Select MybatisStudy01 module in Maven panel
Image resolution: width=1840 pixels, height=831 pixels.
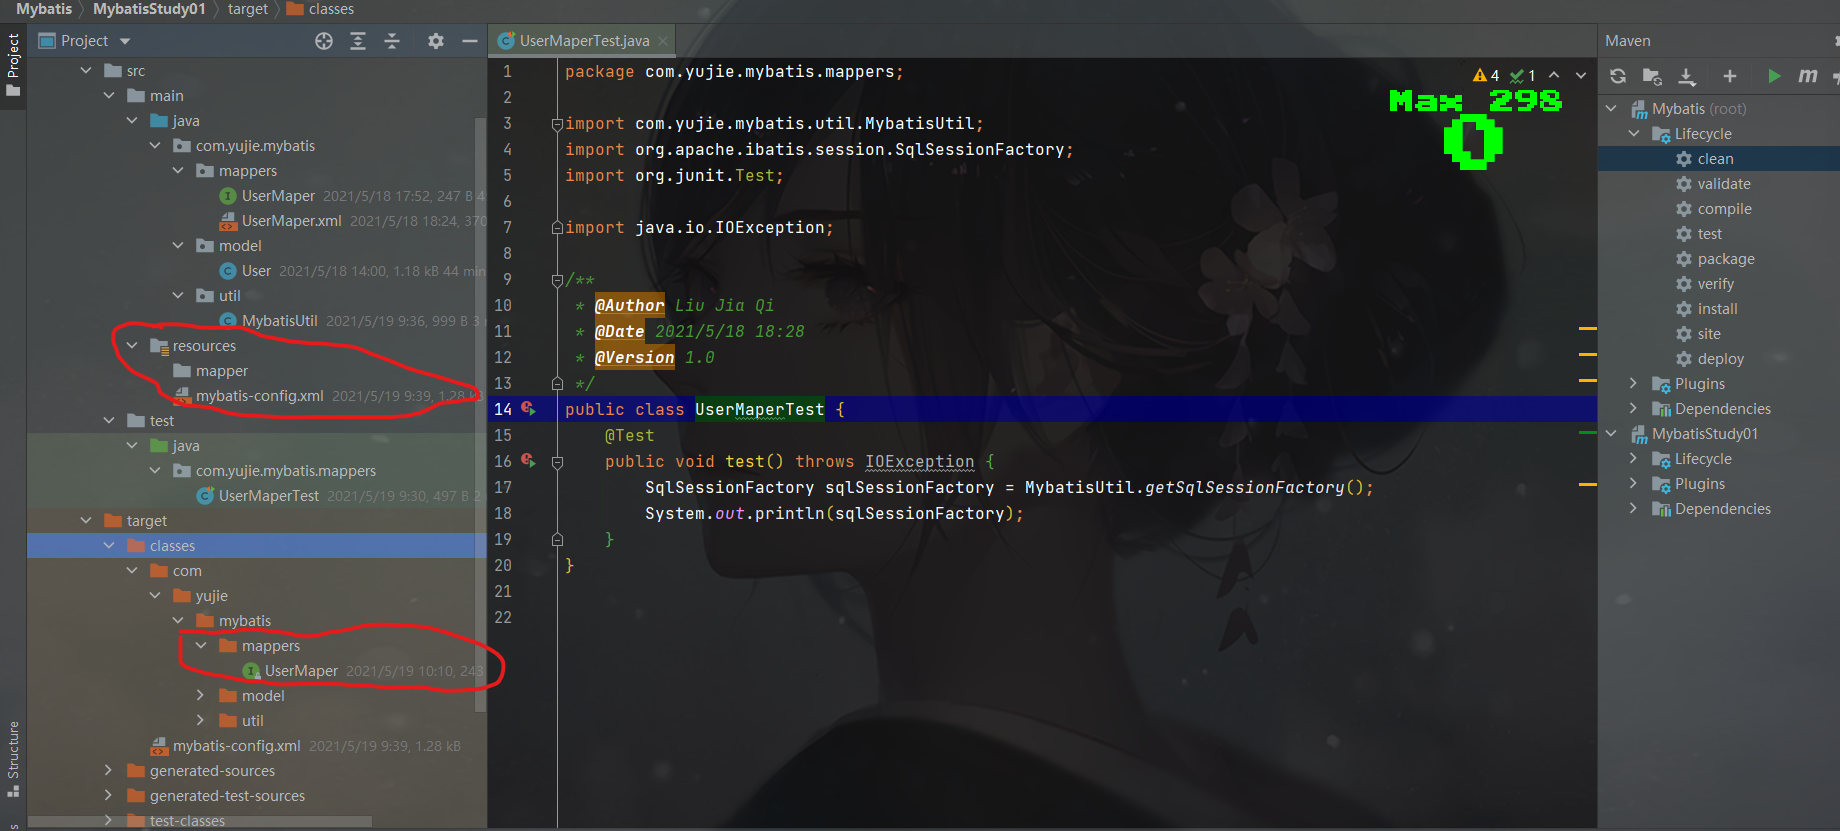point(1704,434)
